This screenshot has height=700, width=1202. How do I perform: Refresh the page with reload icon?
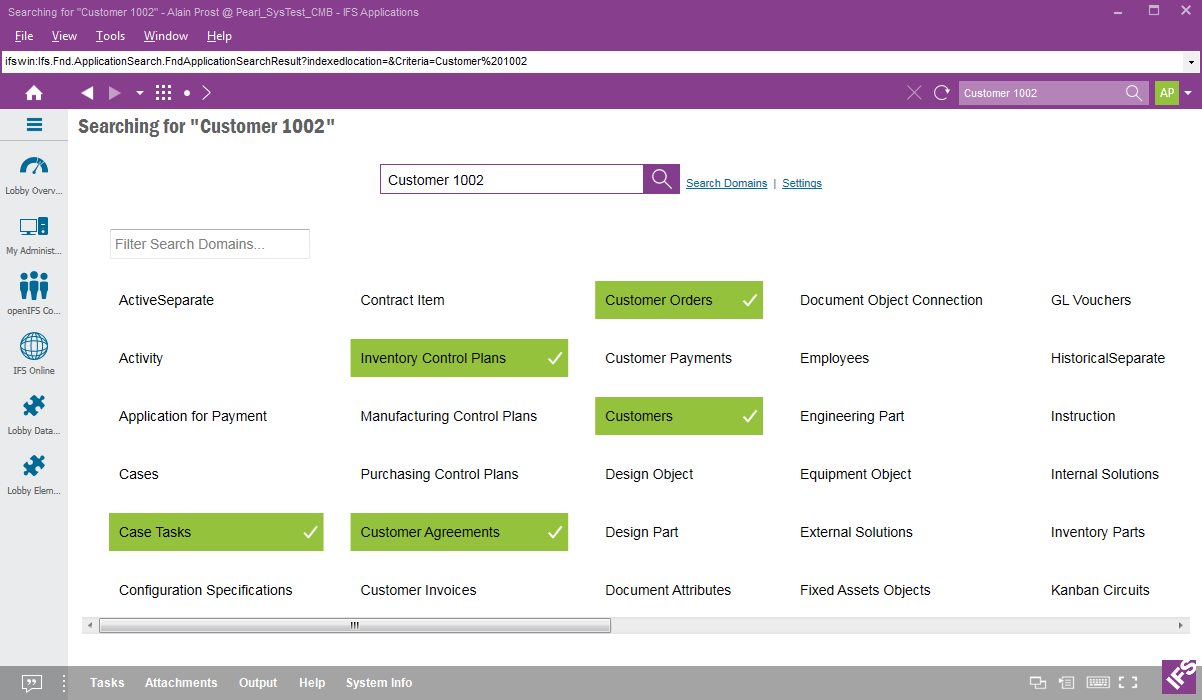coord(941,93)
